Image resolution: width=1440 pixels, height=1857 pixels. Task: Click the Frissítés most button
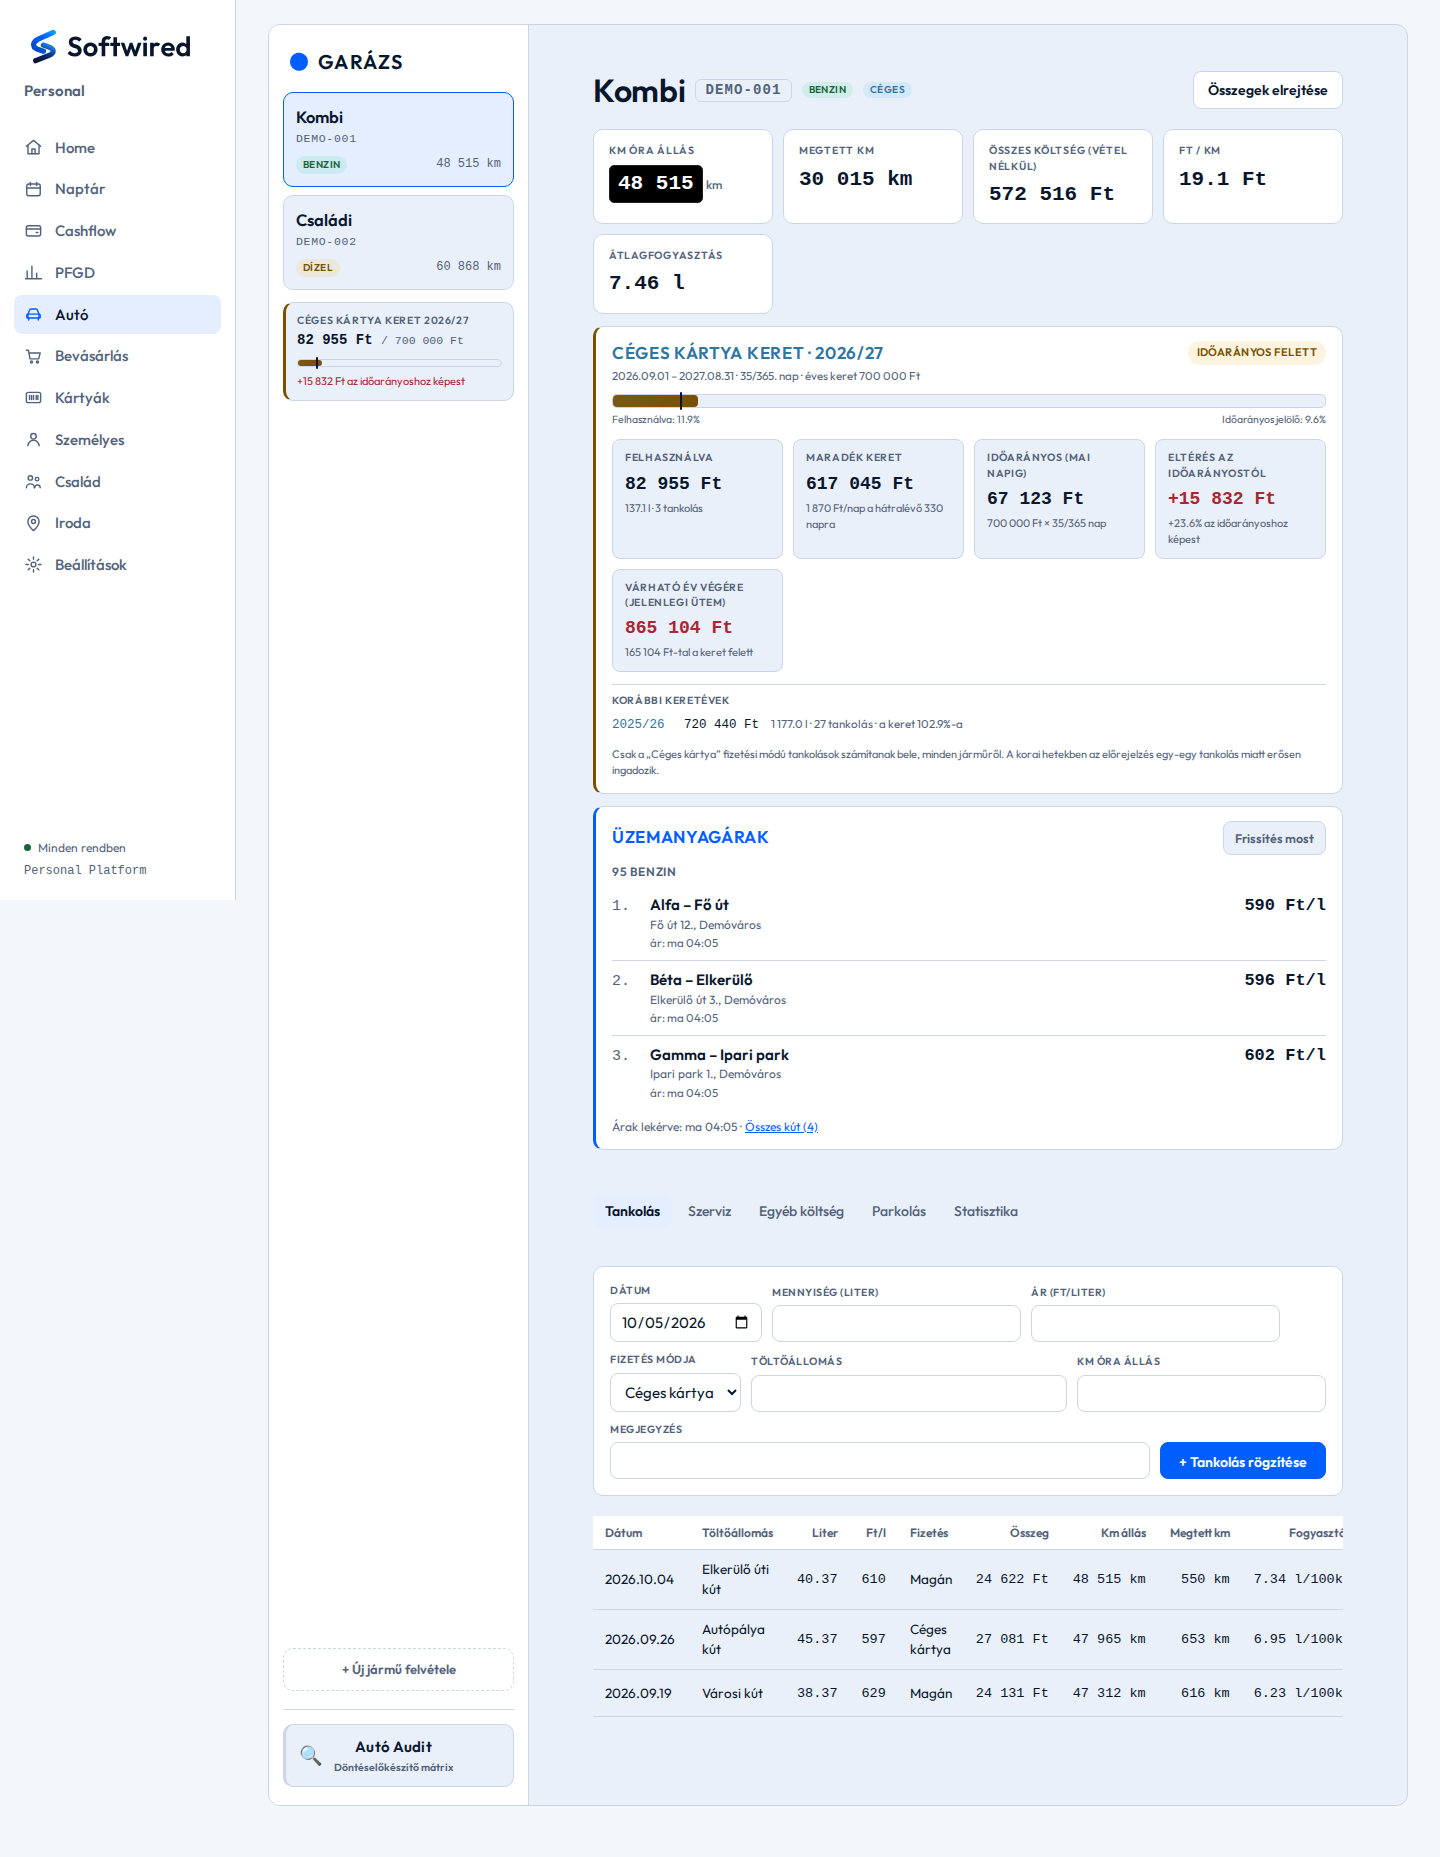1274,839
